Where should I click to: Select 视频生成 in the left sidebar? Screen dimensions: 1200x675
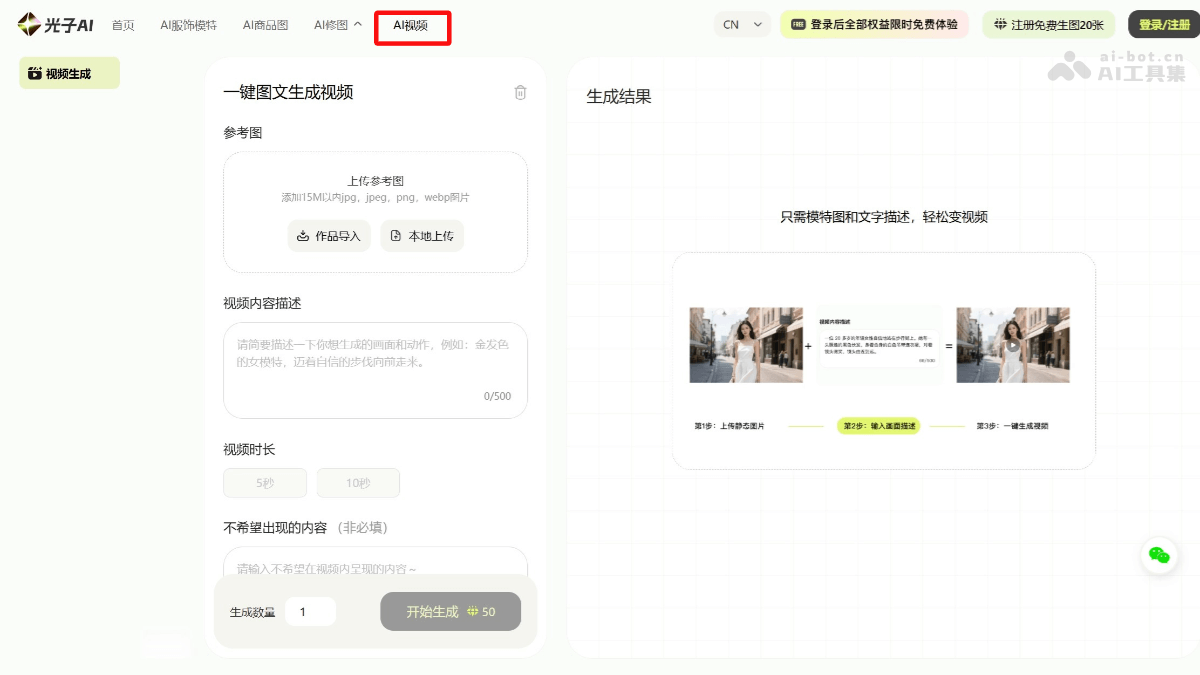(69, 72)
